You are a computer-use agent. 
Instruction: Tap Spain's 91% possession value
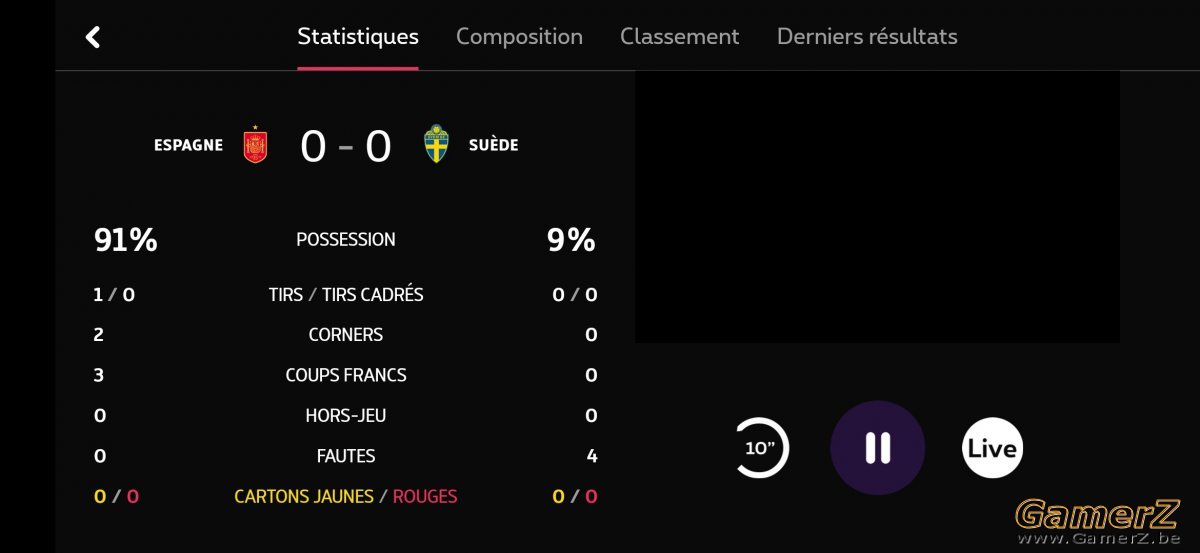click(126, 240)
